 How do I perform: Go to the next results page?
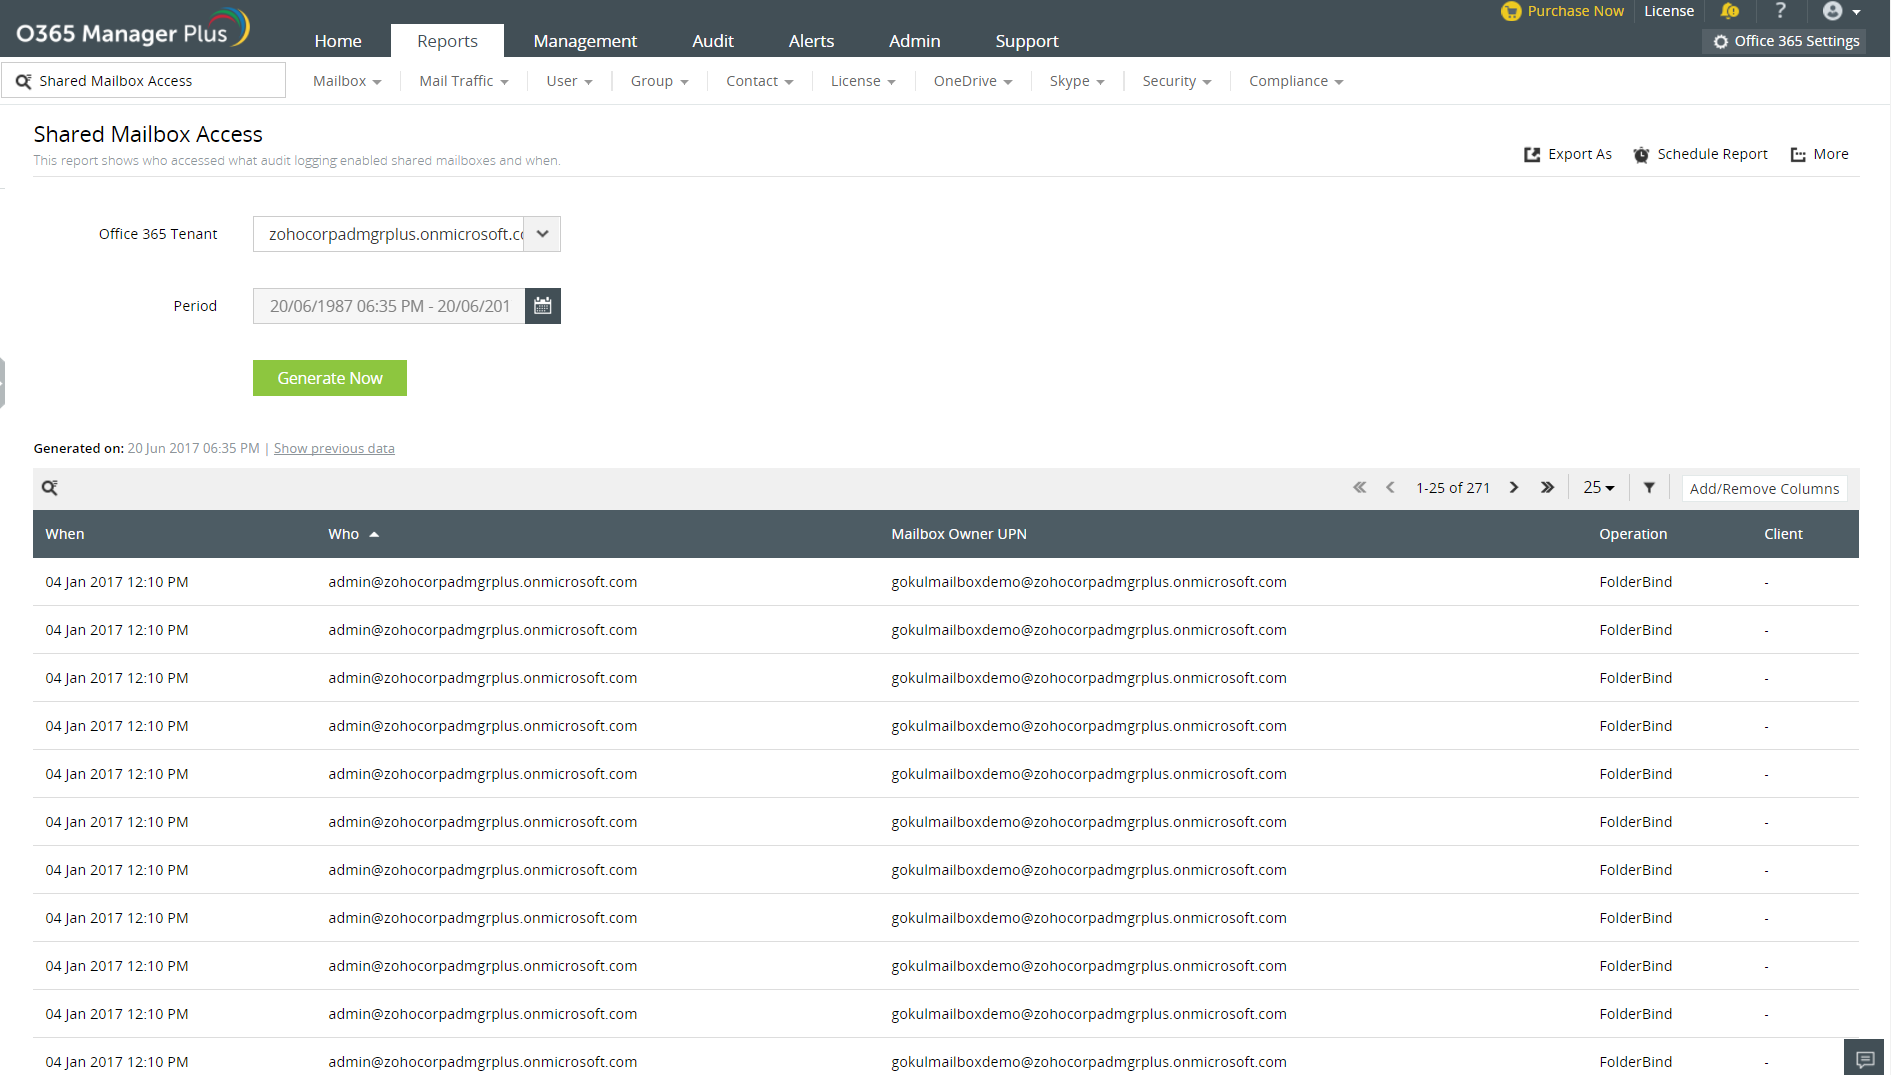[1513, 487]
